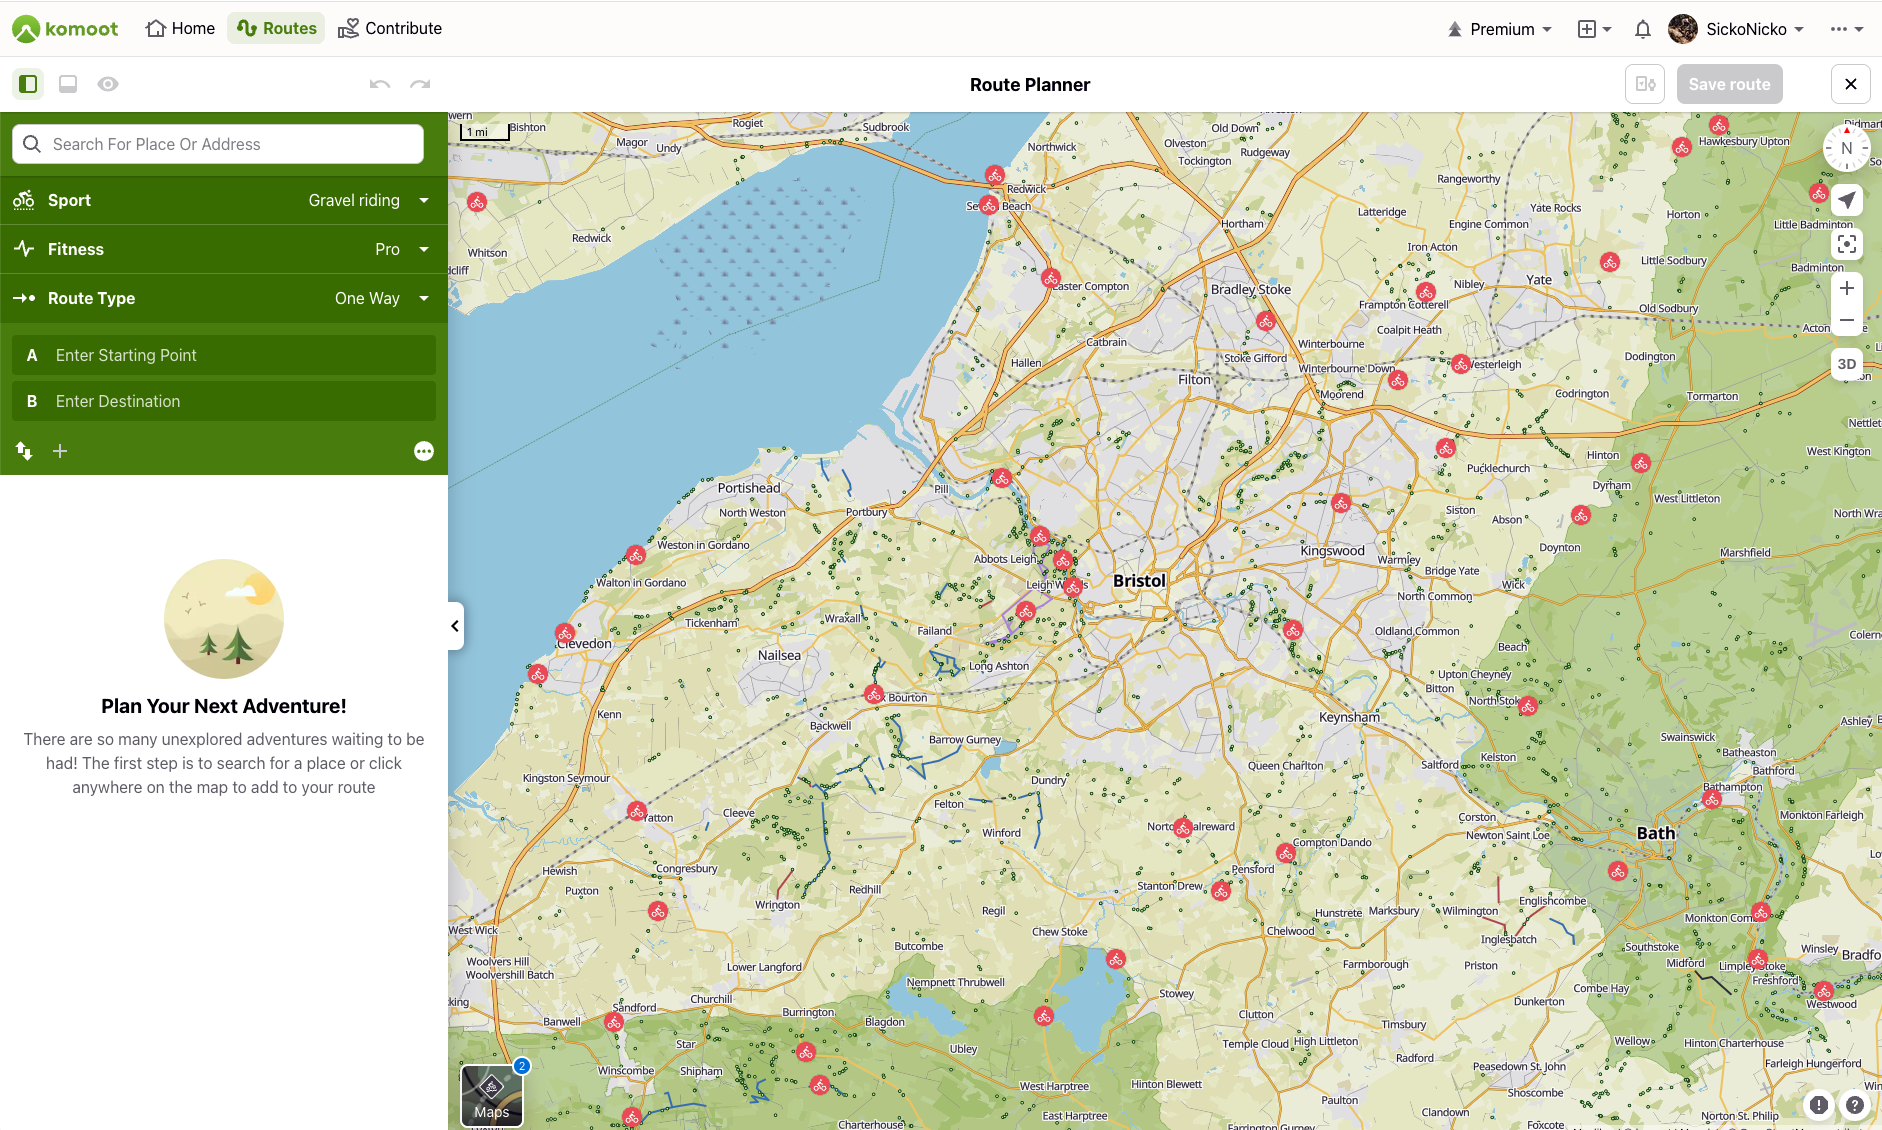Center the map on my location
The width and height of the screenshot is (1882, 1130).
(x=1847, y=200)
